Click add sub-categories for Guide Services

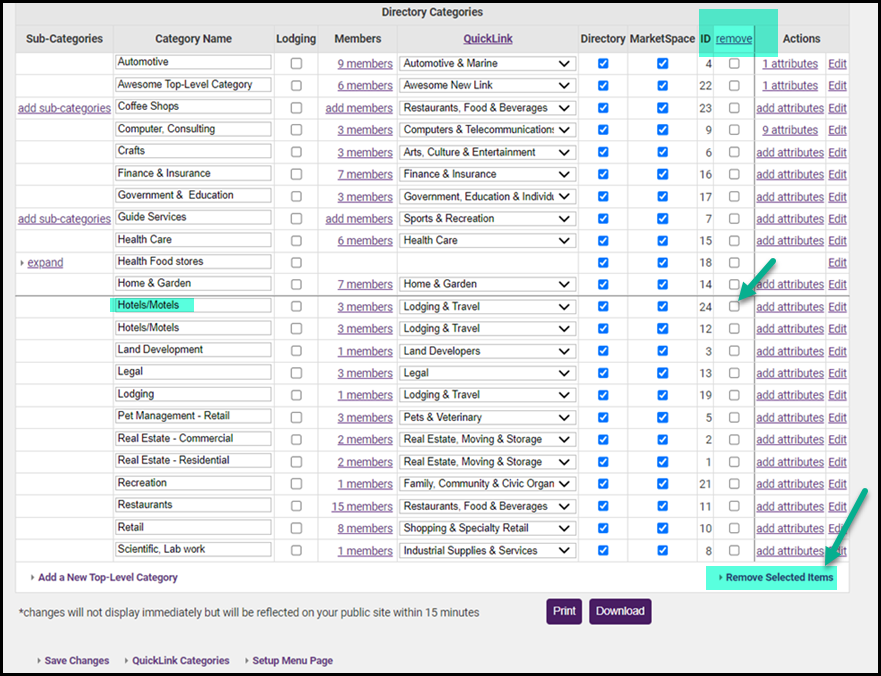point(64,219)
